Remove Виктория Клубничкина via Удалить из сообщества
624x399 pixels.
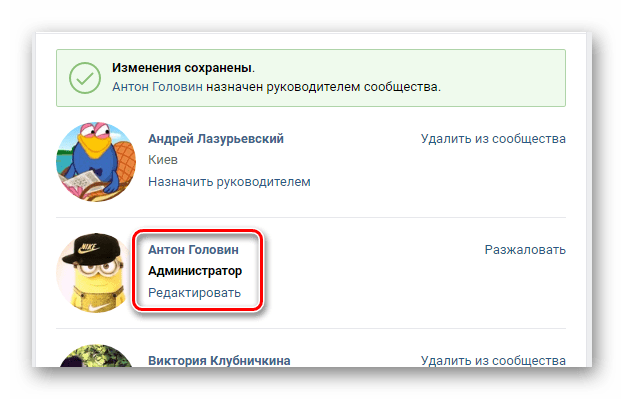pyautogui.click(x=493, y=360)
